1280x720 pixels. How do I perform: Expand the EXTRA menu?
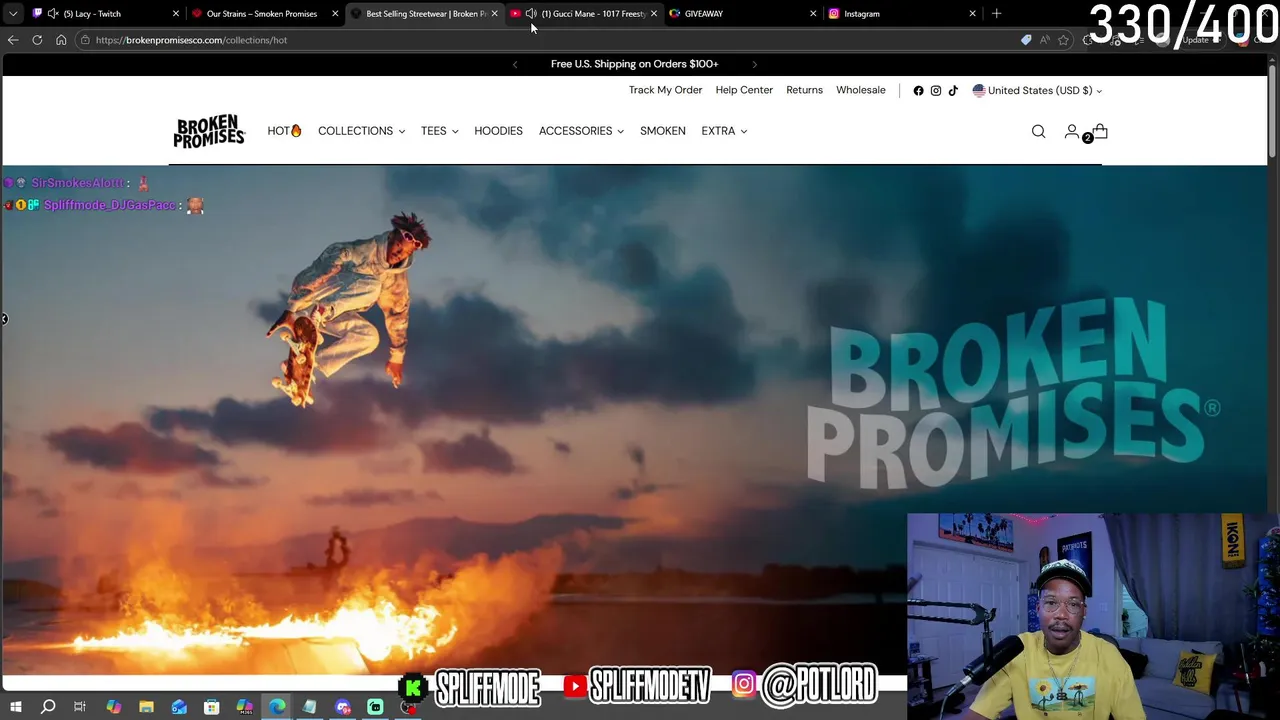coord(724,131)
